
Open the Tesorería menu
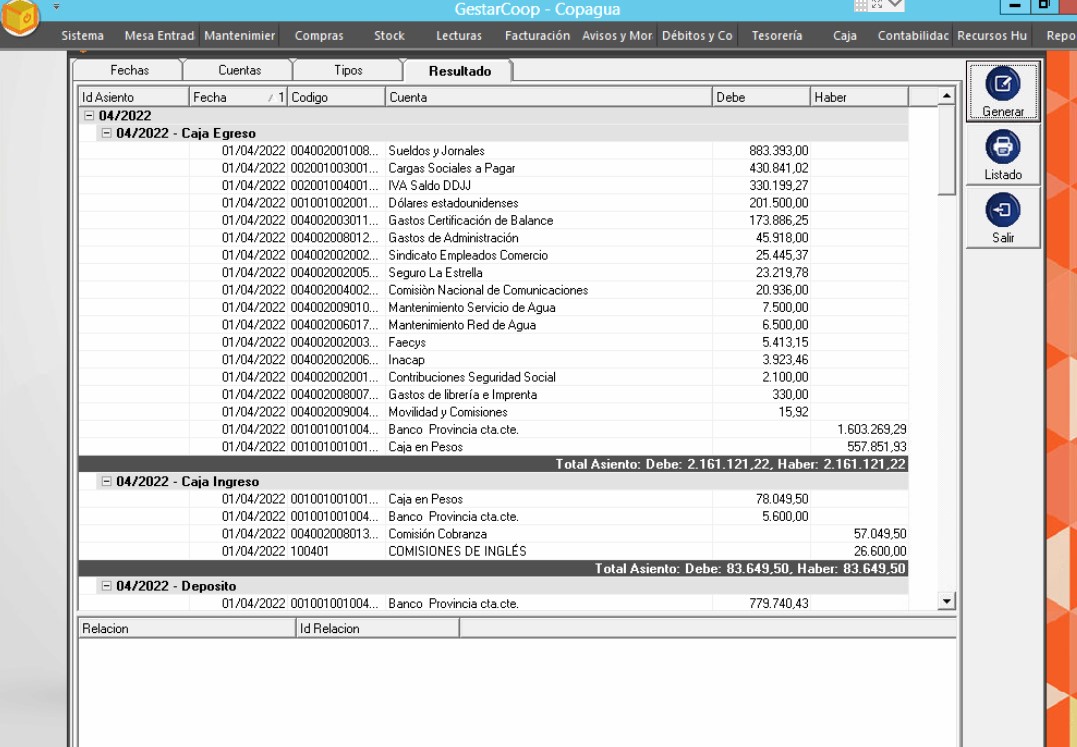[x=776, y=36]
